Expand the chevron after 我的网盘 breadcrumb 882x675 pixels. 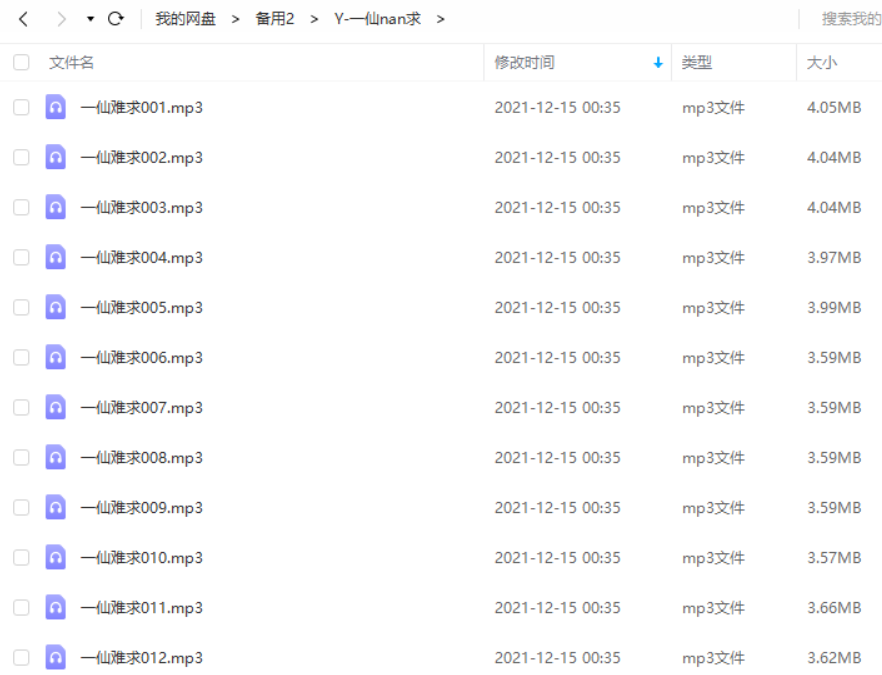point(235,20)
